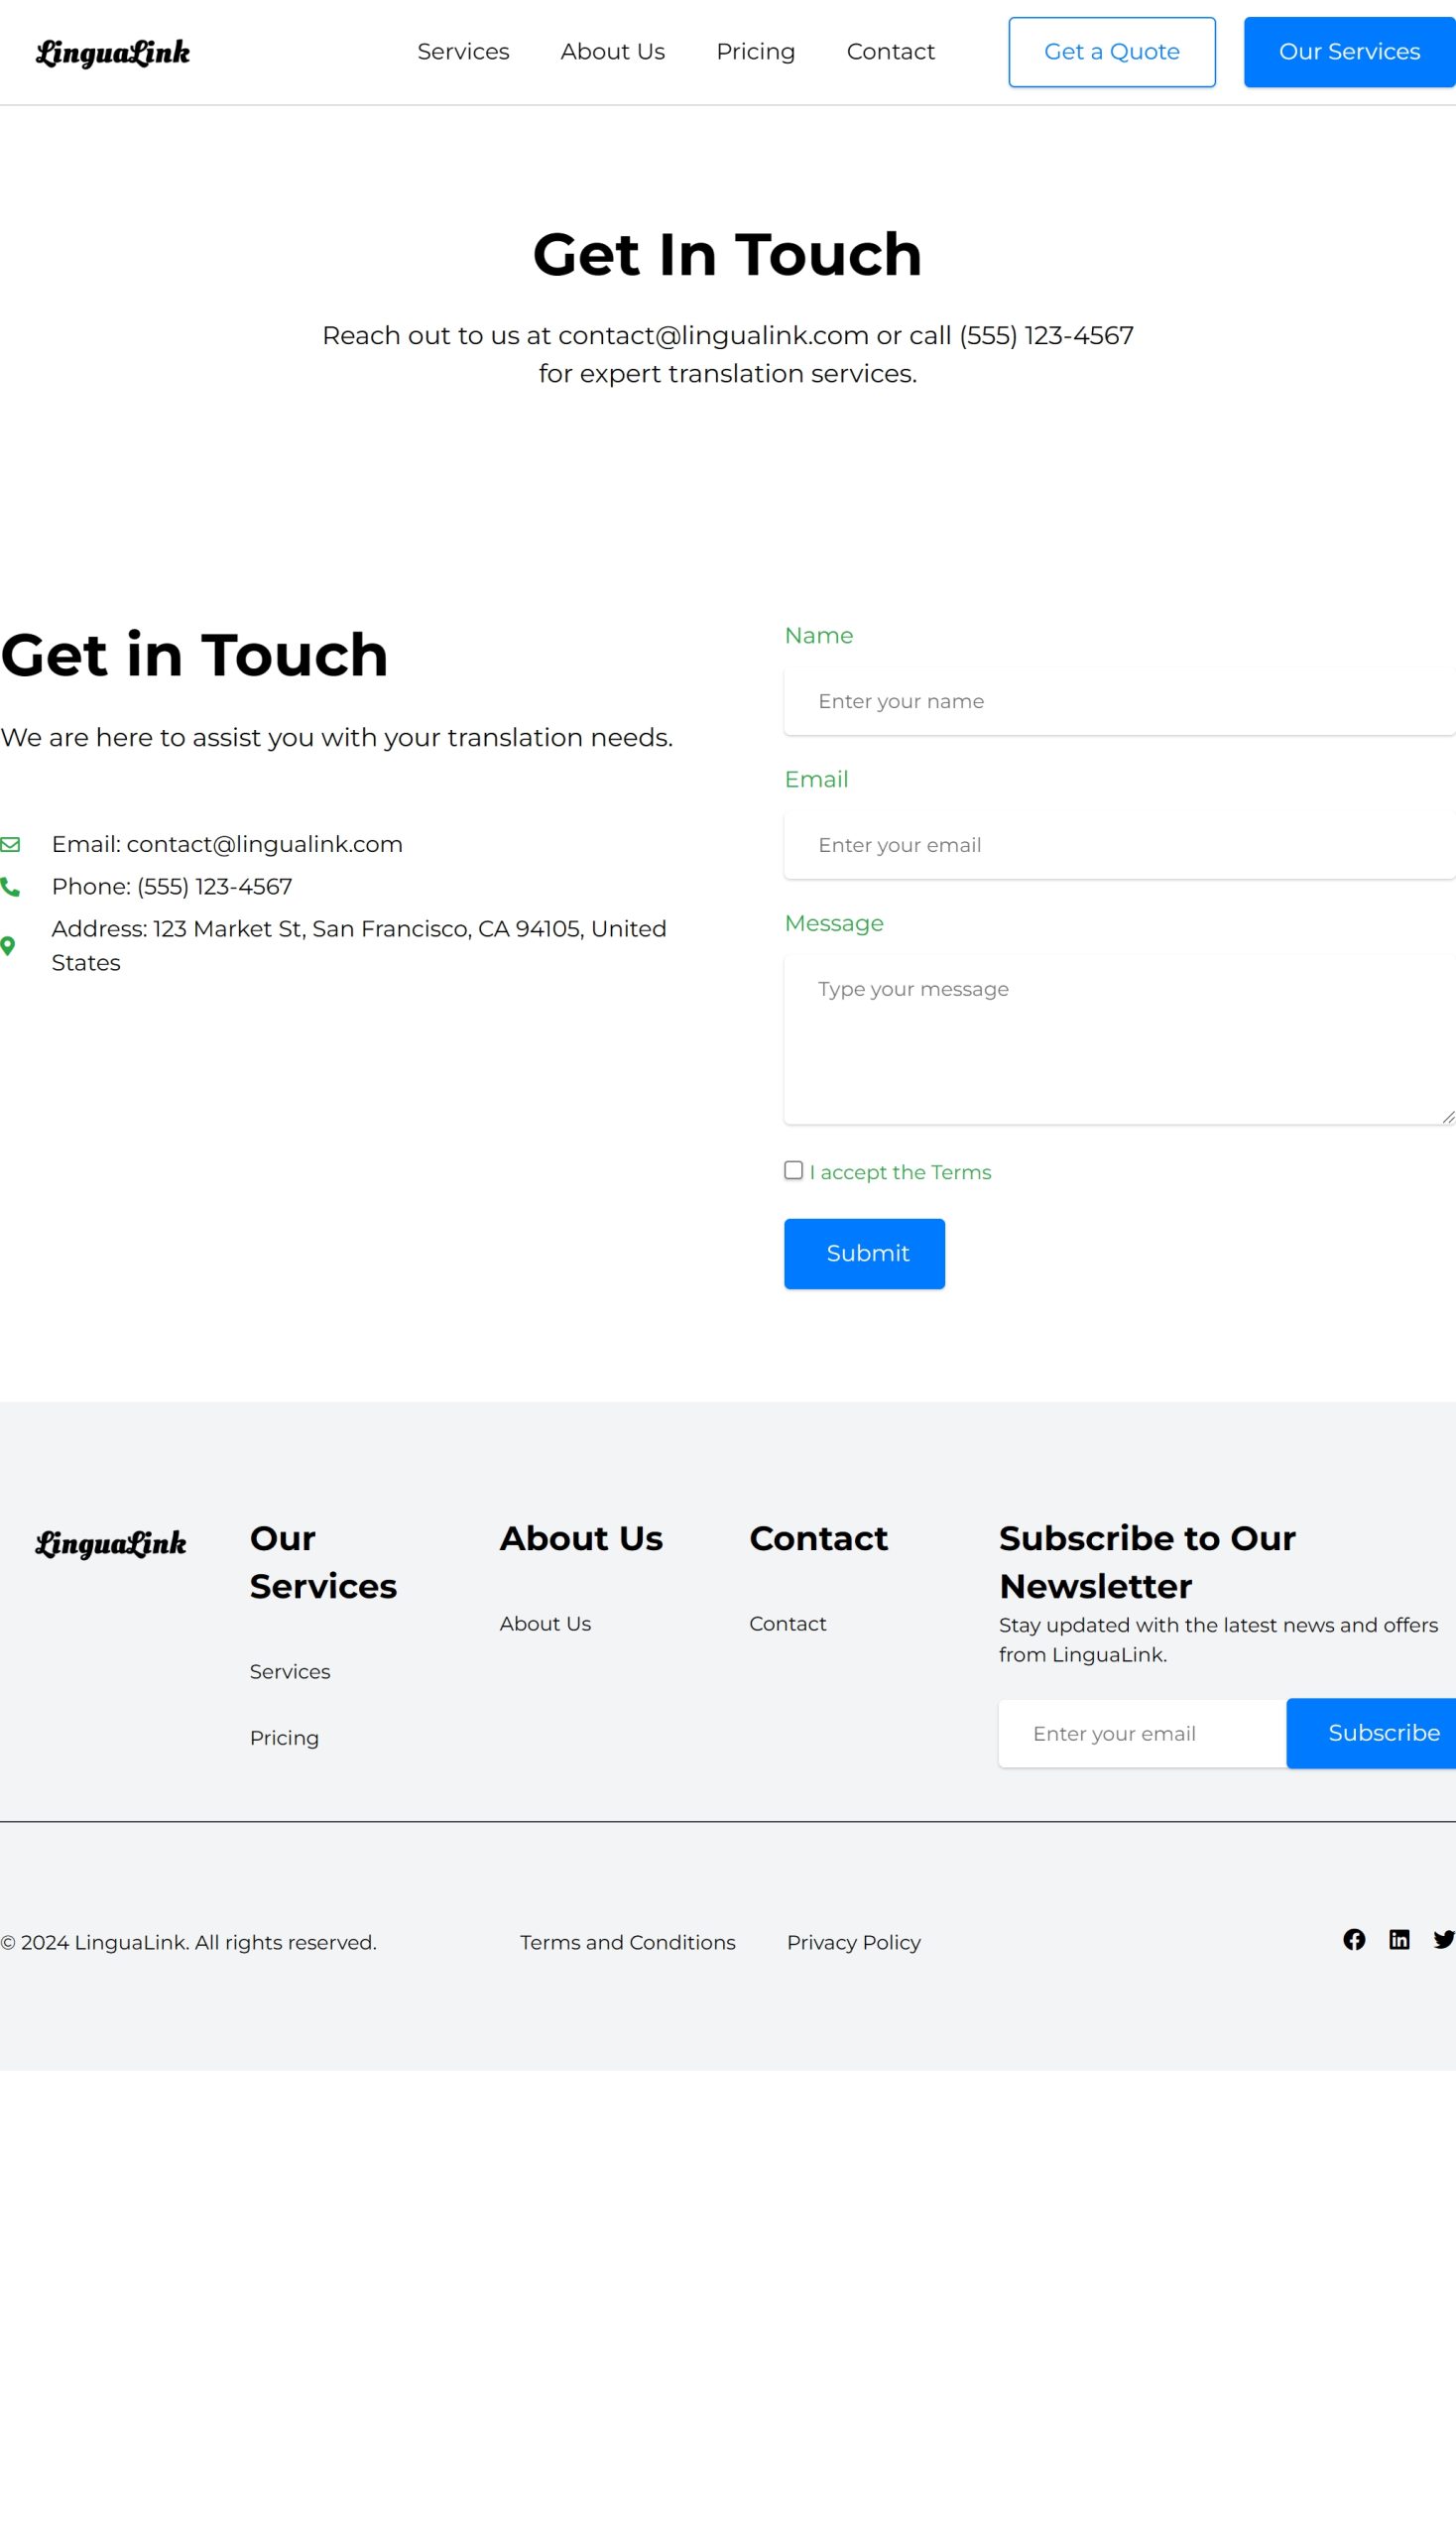The width and height of the screenshot is (1456, 2539).
Task: Submit the contact form
Action: (x=865, y=1254)
